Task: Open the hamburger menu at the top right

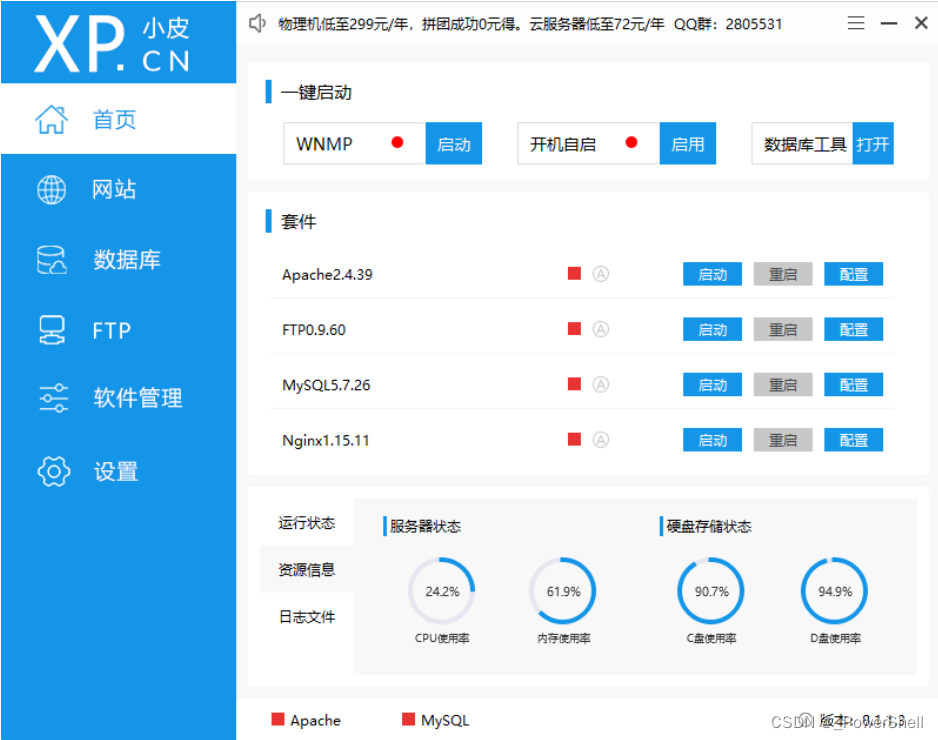Action: [856, 23]
